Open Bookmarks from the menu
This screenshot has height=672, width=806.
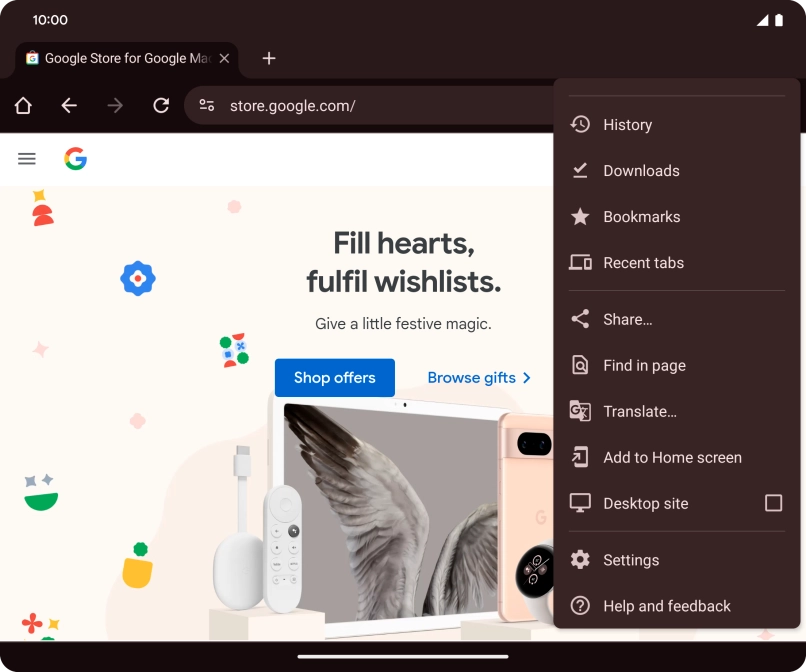[640, 217]
